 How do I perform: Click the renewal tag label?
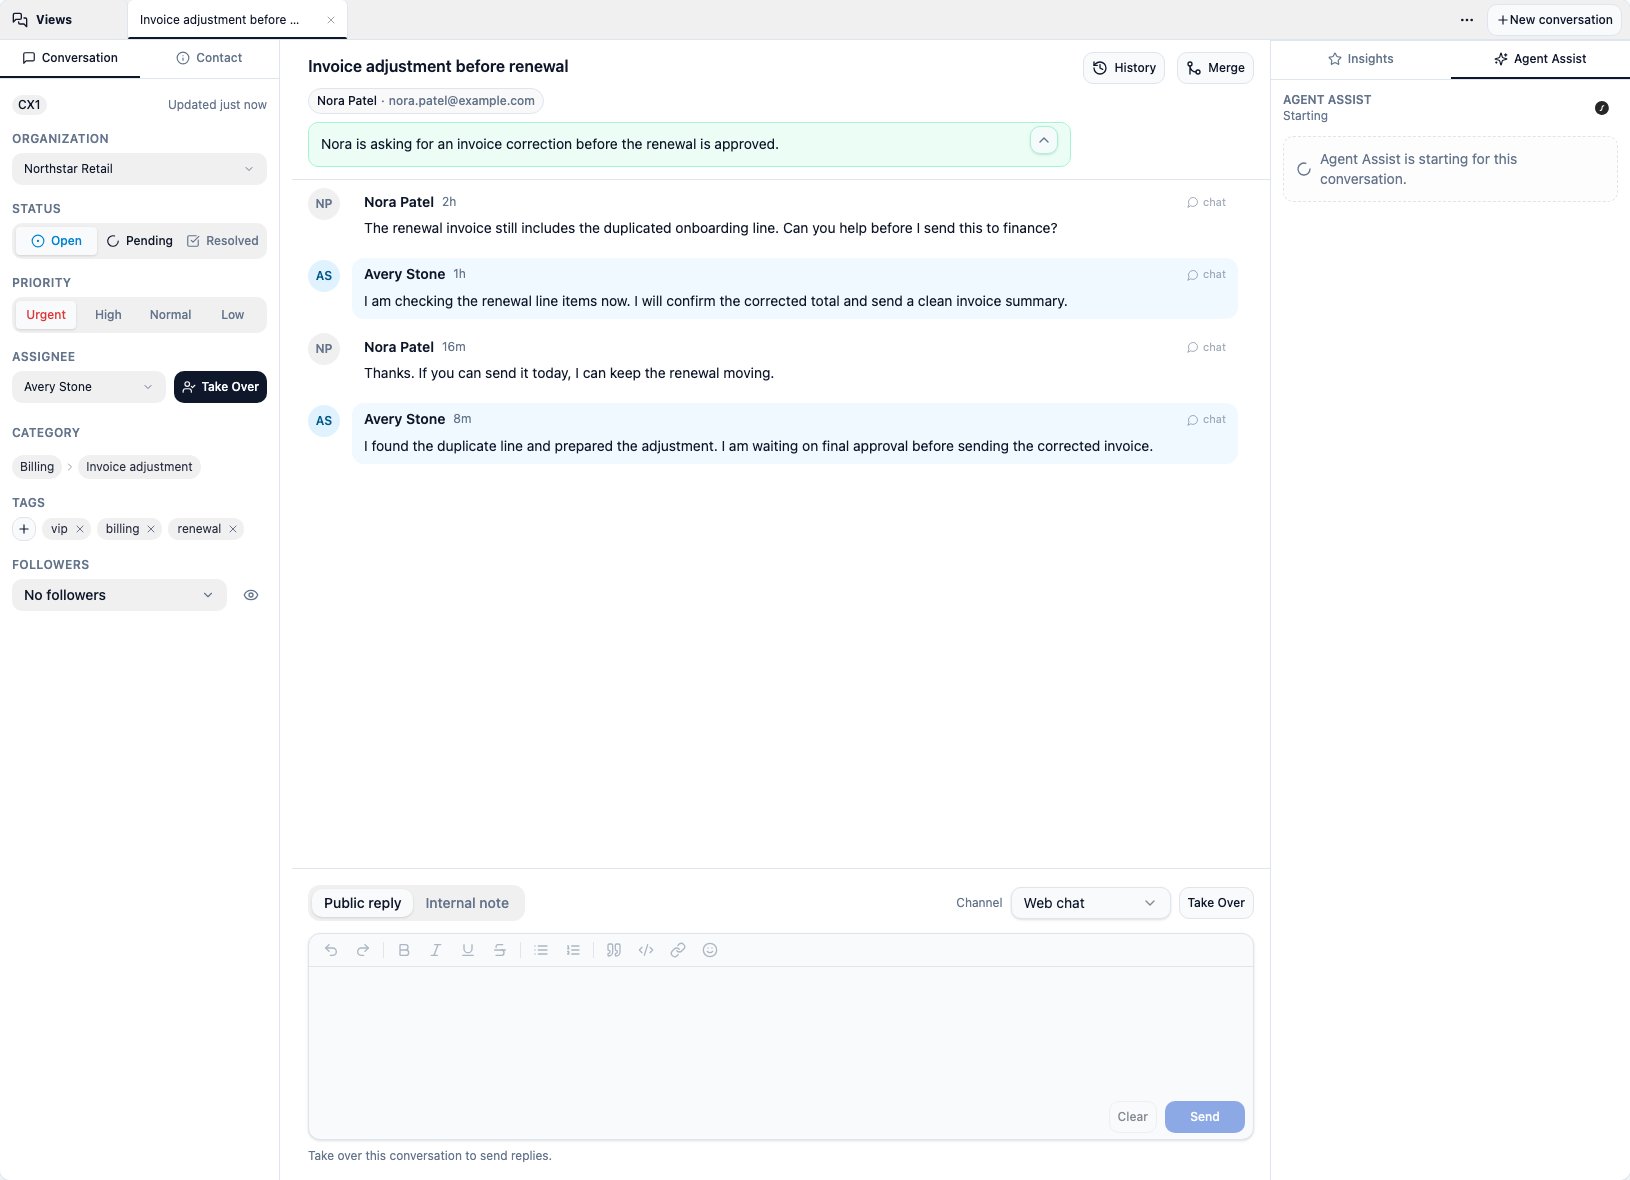(199, 529)
